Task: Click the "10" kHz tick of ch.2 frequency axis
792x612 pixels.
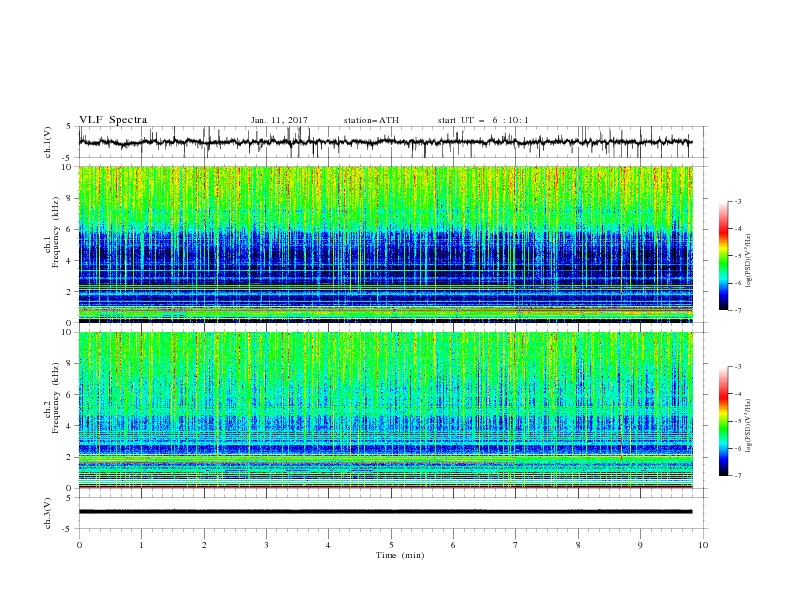Action: click(x=67, y=332)
